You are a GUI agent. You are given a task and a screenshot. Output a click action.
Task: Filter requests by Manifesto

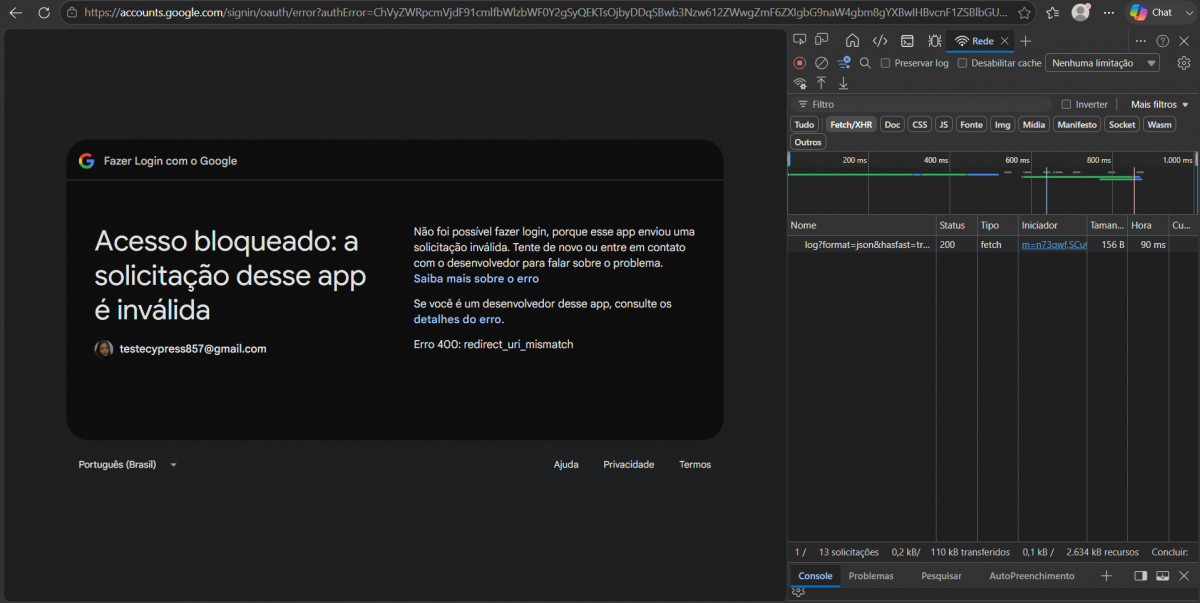(x=1077, y=124)
